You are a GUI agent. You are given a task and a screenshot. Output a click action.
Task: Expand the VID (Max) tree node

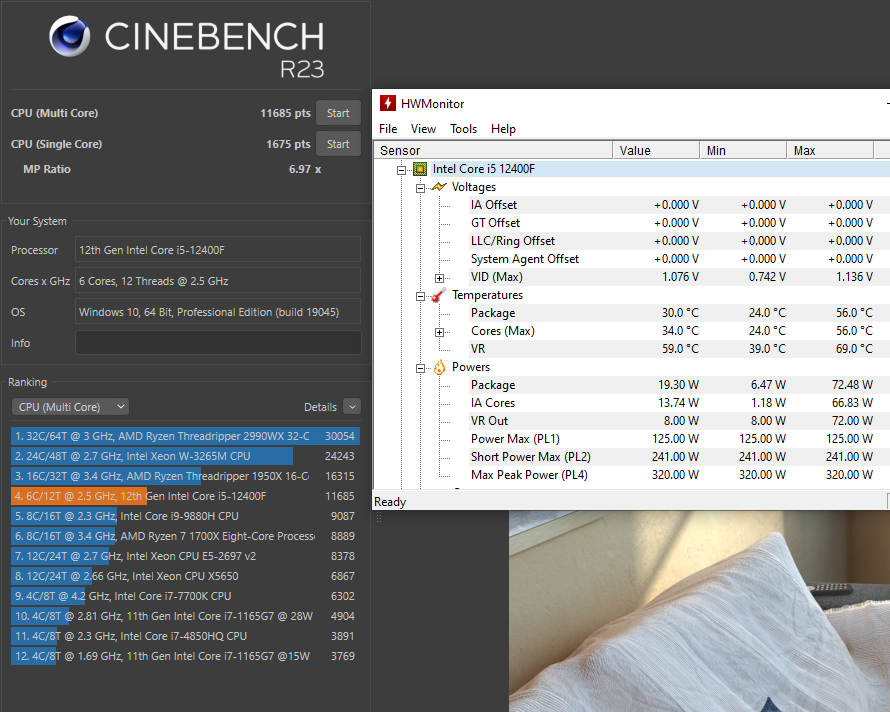pyautogui.click(x=439, y=278)
